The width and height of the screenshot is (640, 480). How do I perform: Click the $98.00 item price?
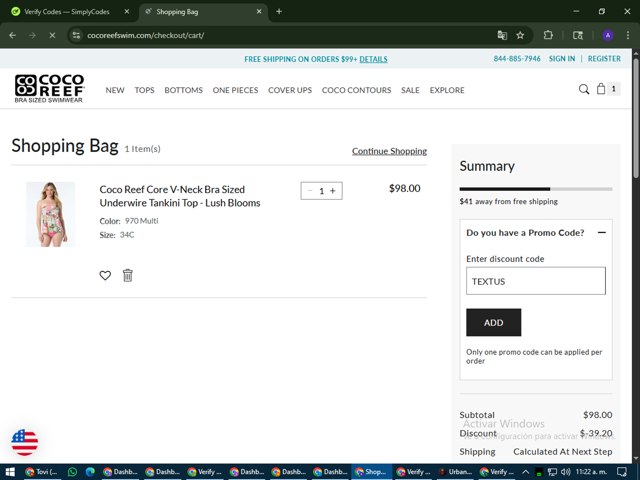[x=404, y=189]
